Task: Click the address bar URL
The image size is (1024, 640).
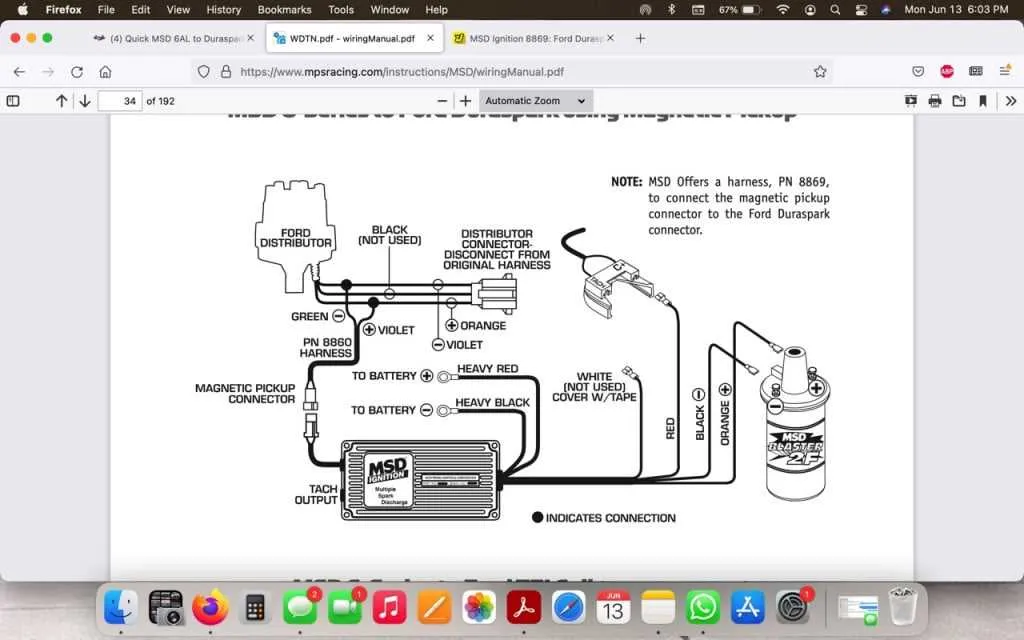Action: [402, 72]
